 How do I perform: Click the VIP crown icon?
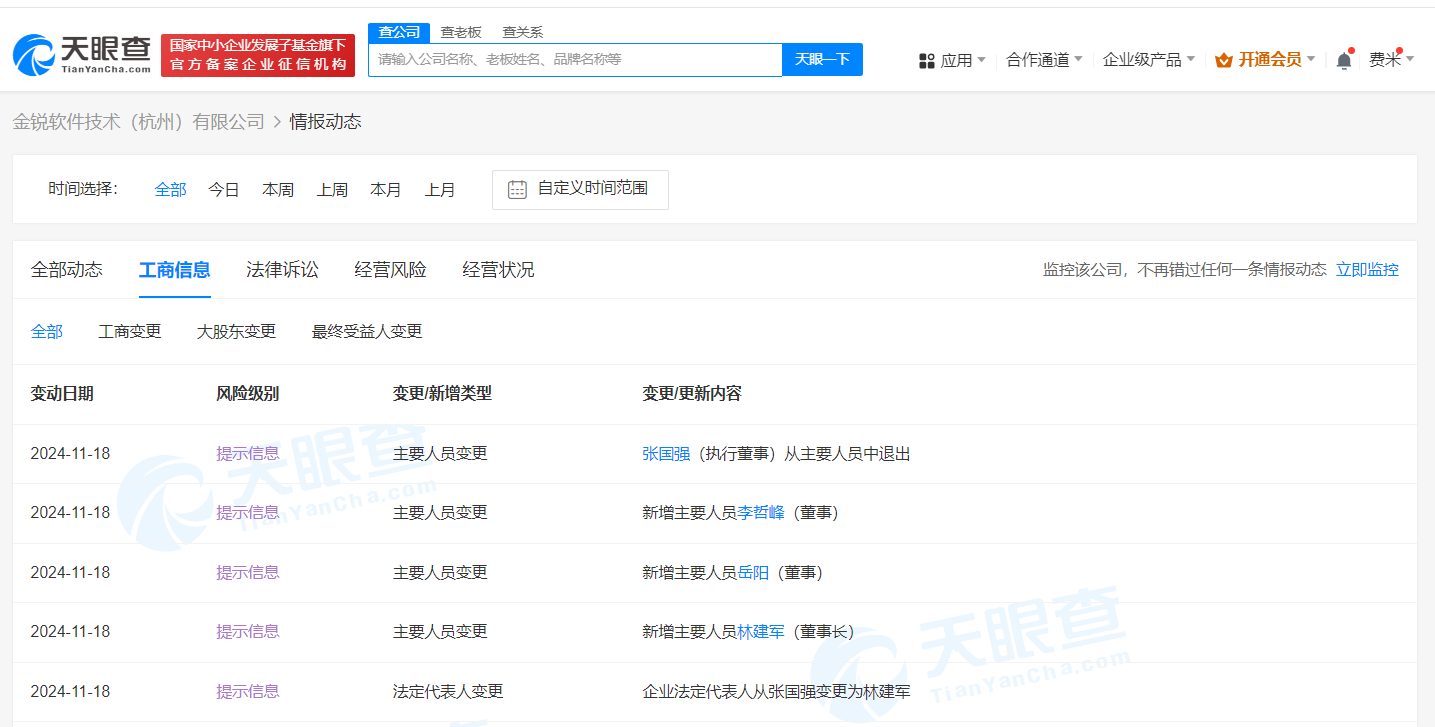pos(1224,60)
